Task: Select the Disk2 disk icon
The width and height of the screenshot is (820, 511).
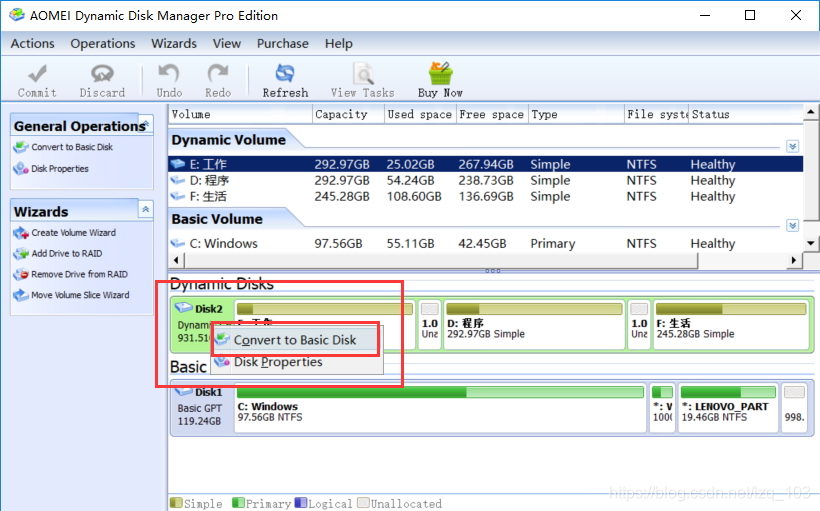Action: tap(184, 308)
